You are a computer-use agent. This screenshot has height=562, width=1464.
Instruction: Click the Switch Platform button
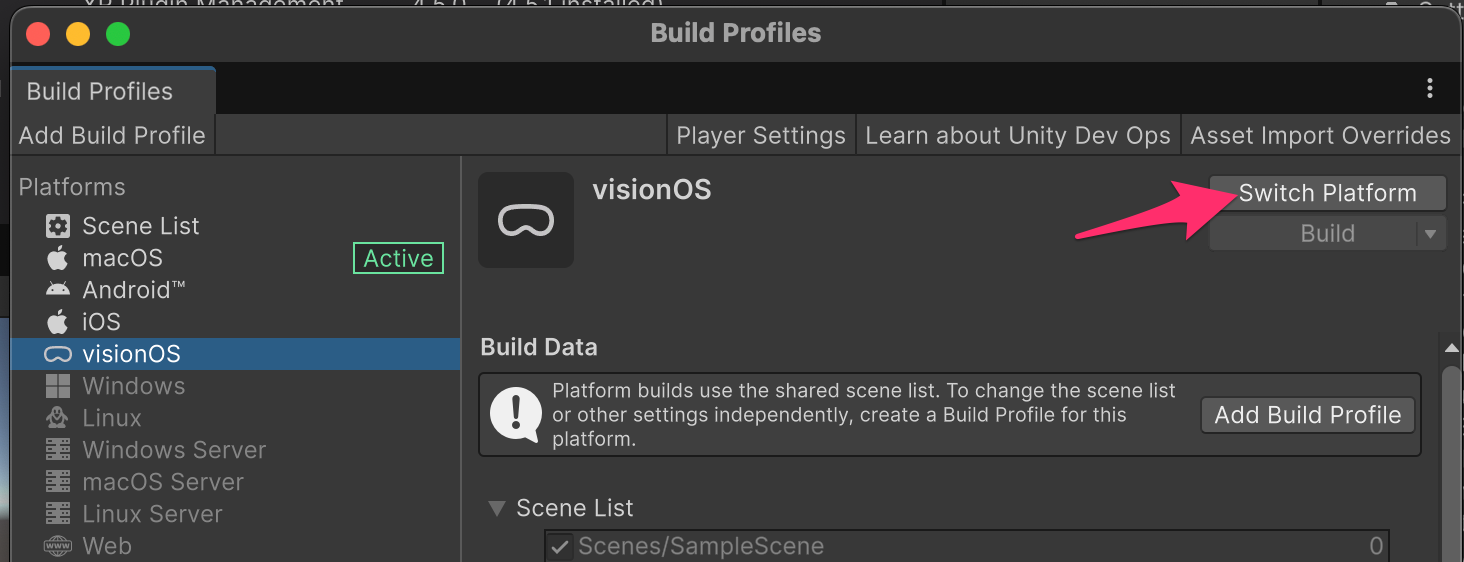pos(1327,193)
